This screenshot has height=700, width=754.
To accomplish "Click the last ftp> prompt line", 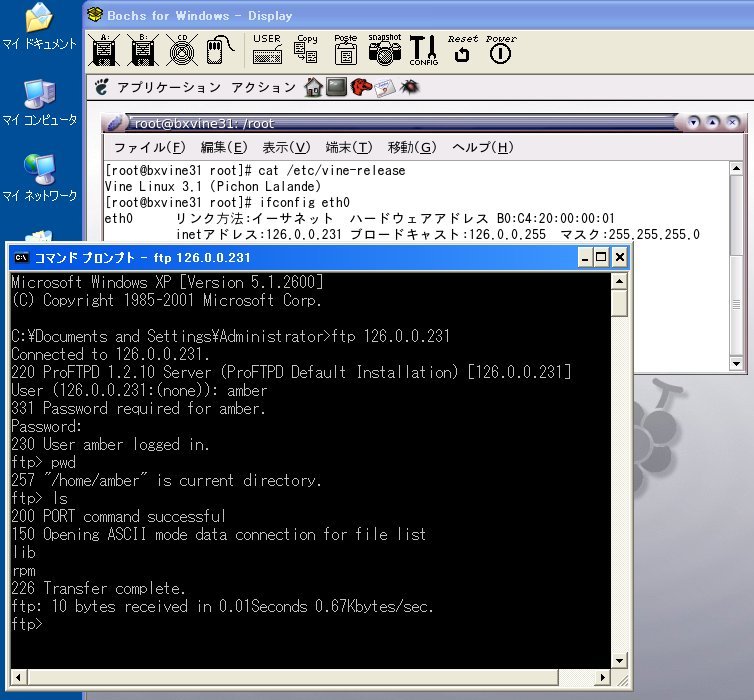I will [27, 624].
